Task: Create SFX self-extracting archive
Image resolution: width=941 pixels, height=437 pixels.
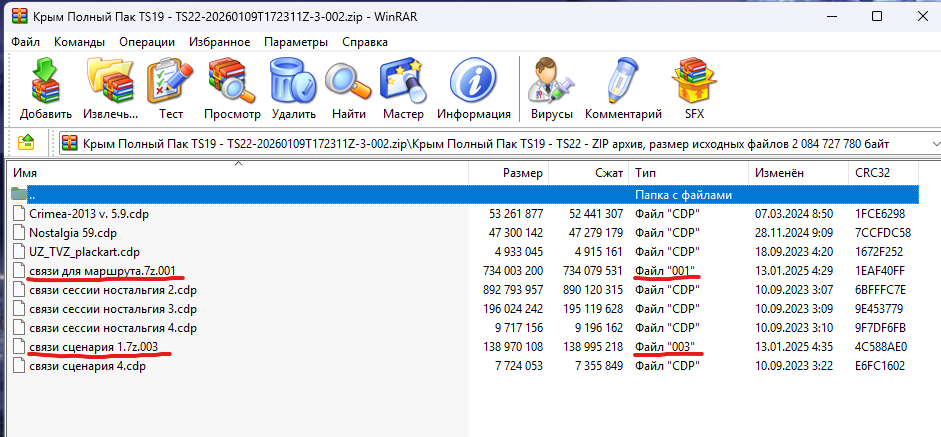Action: point(694,90)
